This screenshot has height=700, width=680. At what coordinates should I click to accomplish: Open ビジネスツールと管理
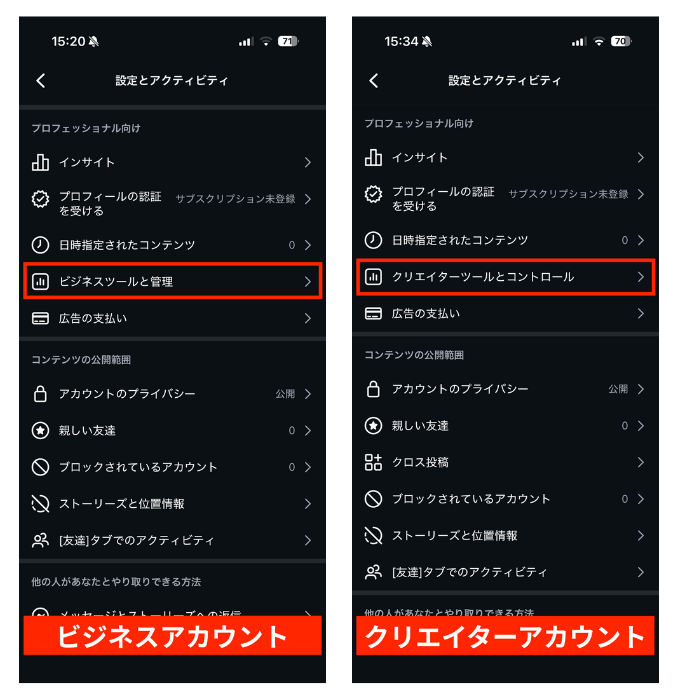click(x=172, y=281)
